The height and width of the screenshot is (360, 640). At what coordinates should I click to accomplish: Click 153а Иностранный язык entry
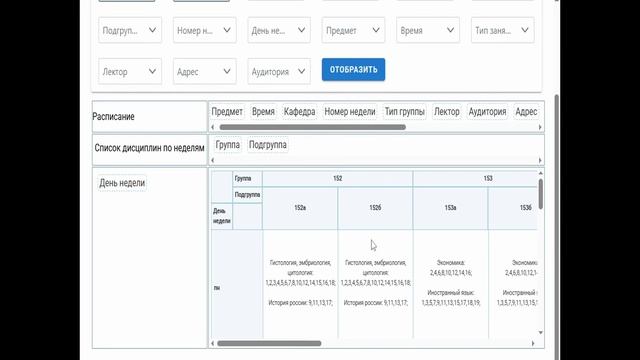point(451,298)
